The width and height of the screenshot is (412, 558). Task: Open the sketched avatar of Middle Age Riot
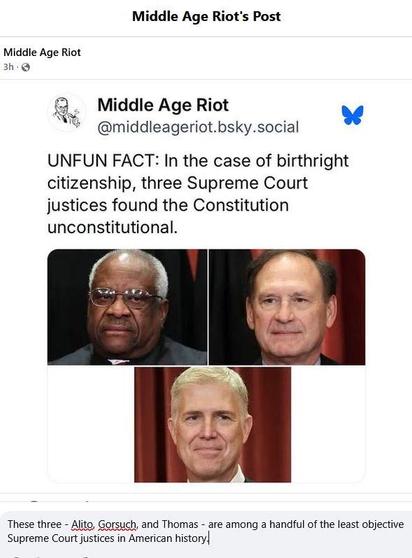pos(67,112)
